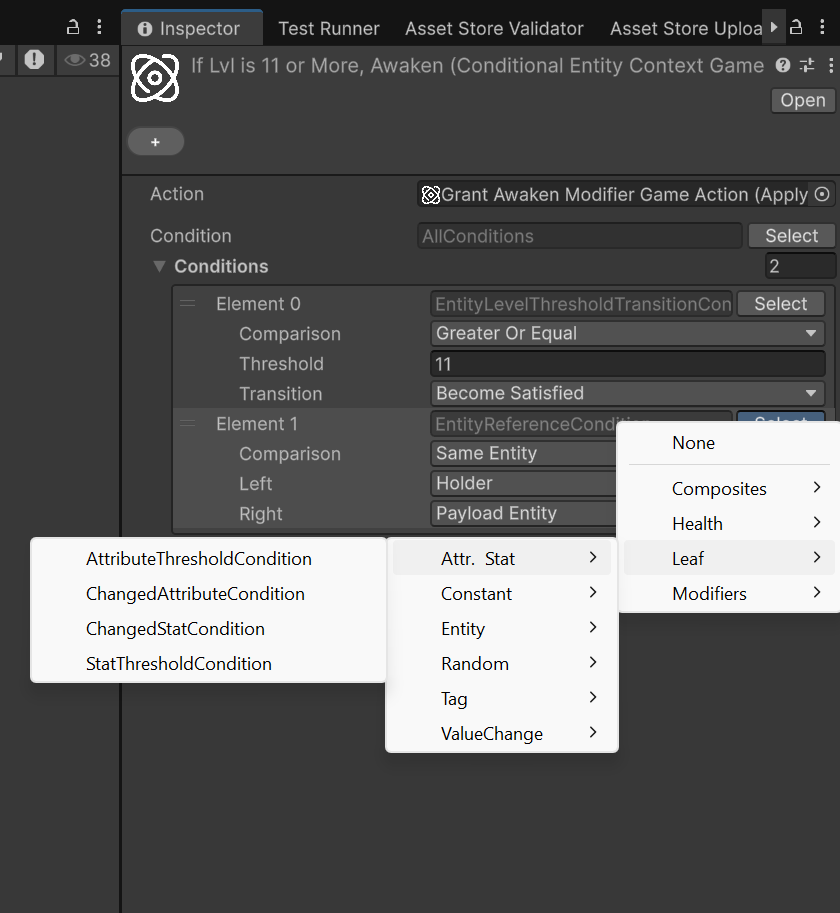Open the Greater Or Equal comparison dropdown
840x913 pixels.
[628, 334]
